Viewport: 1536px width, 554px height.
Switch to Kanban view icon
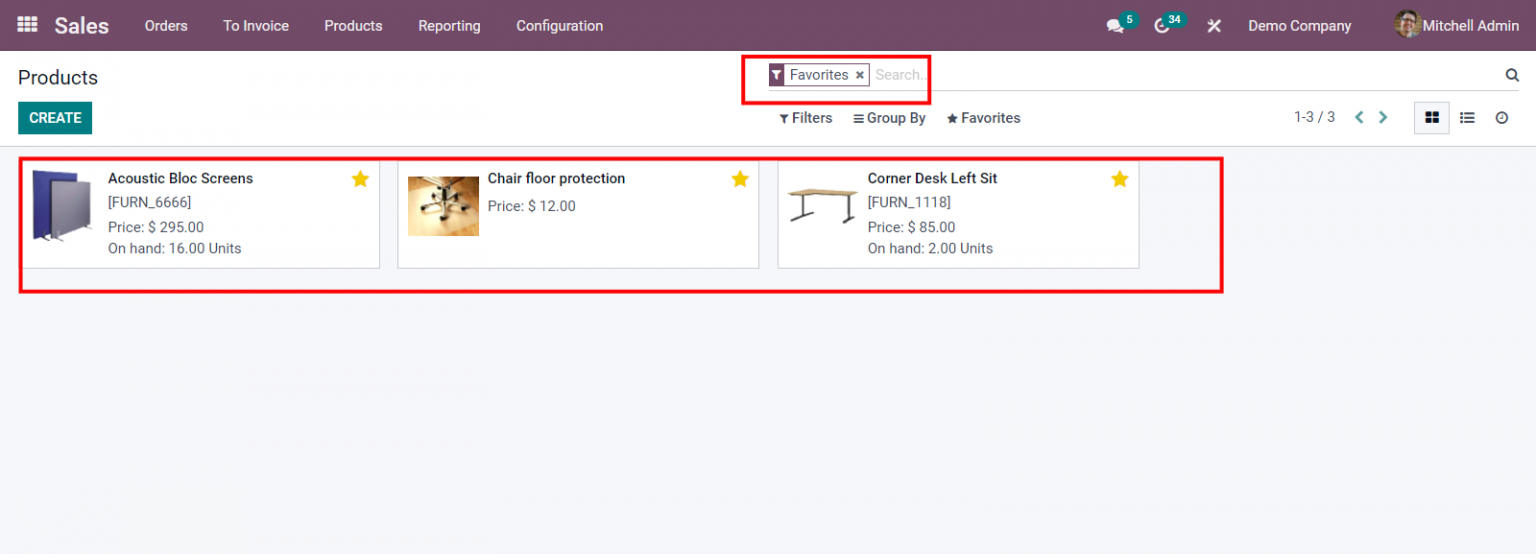click(x=1432, y=118)
